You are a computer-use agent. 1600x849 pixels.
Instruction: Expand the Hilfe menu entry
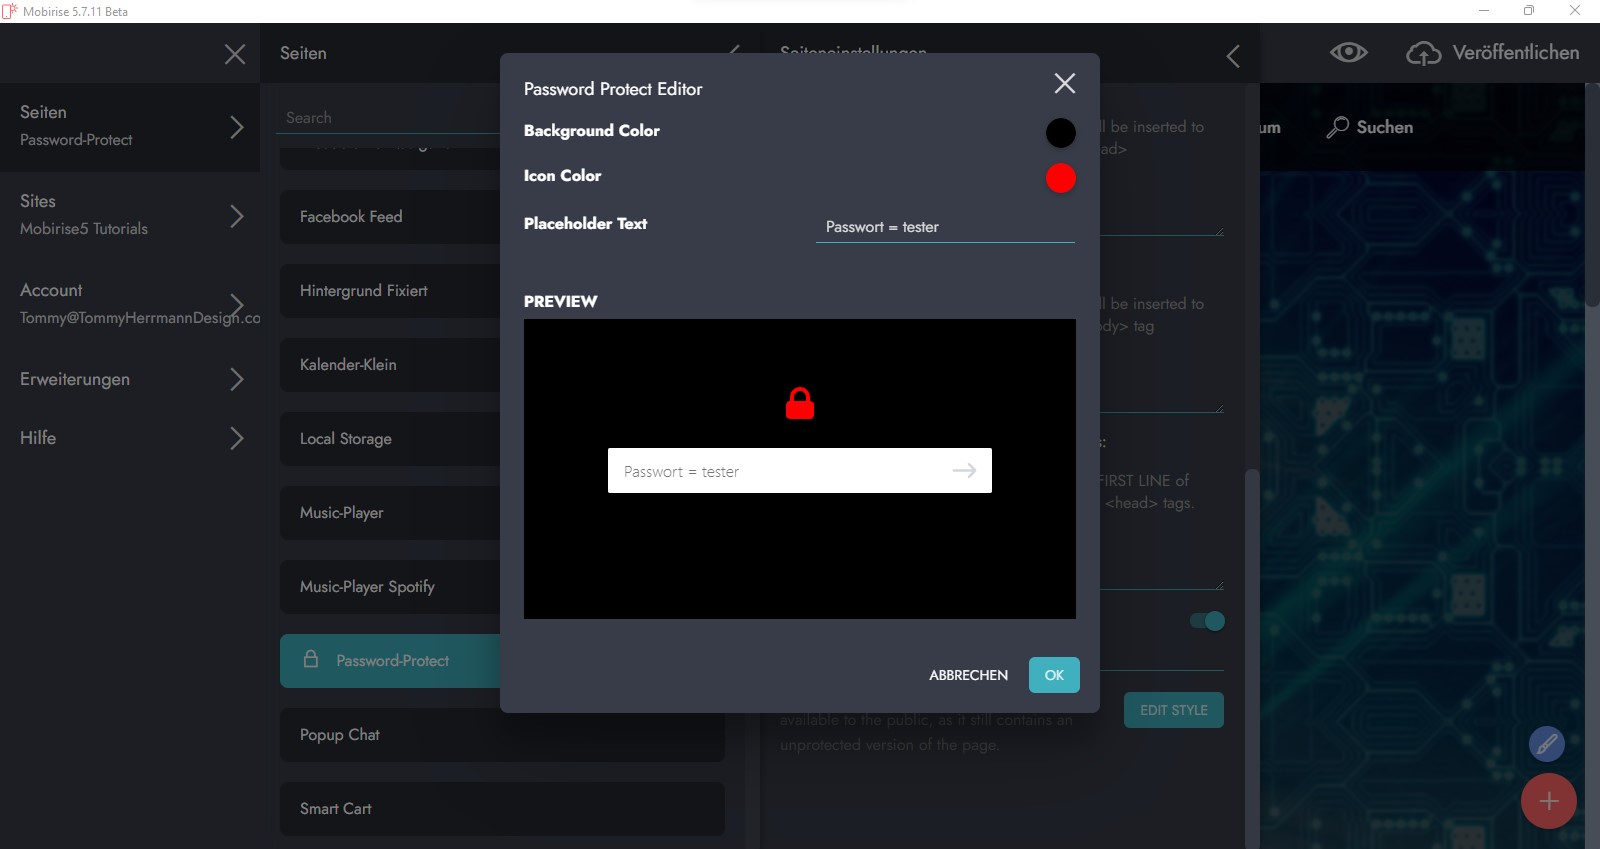coord(237,438)
